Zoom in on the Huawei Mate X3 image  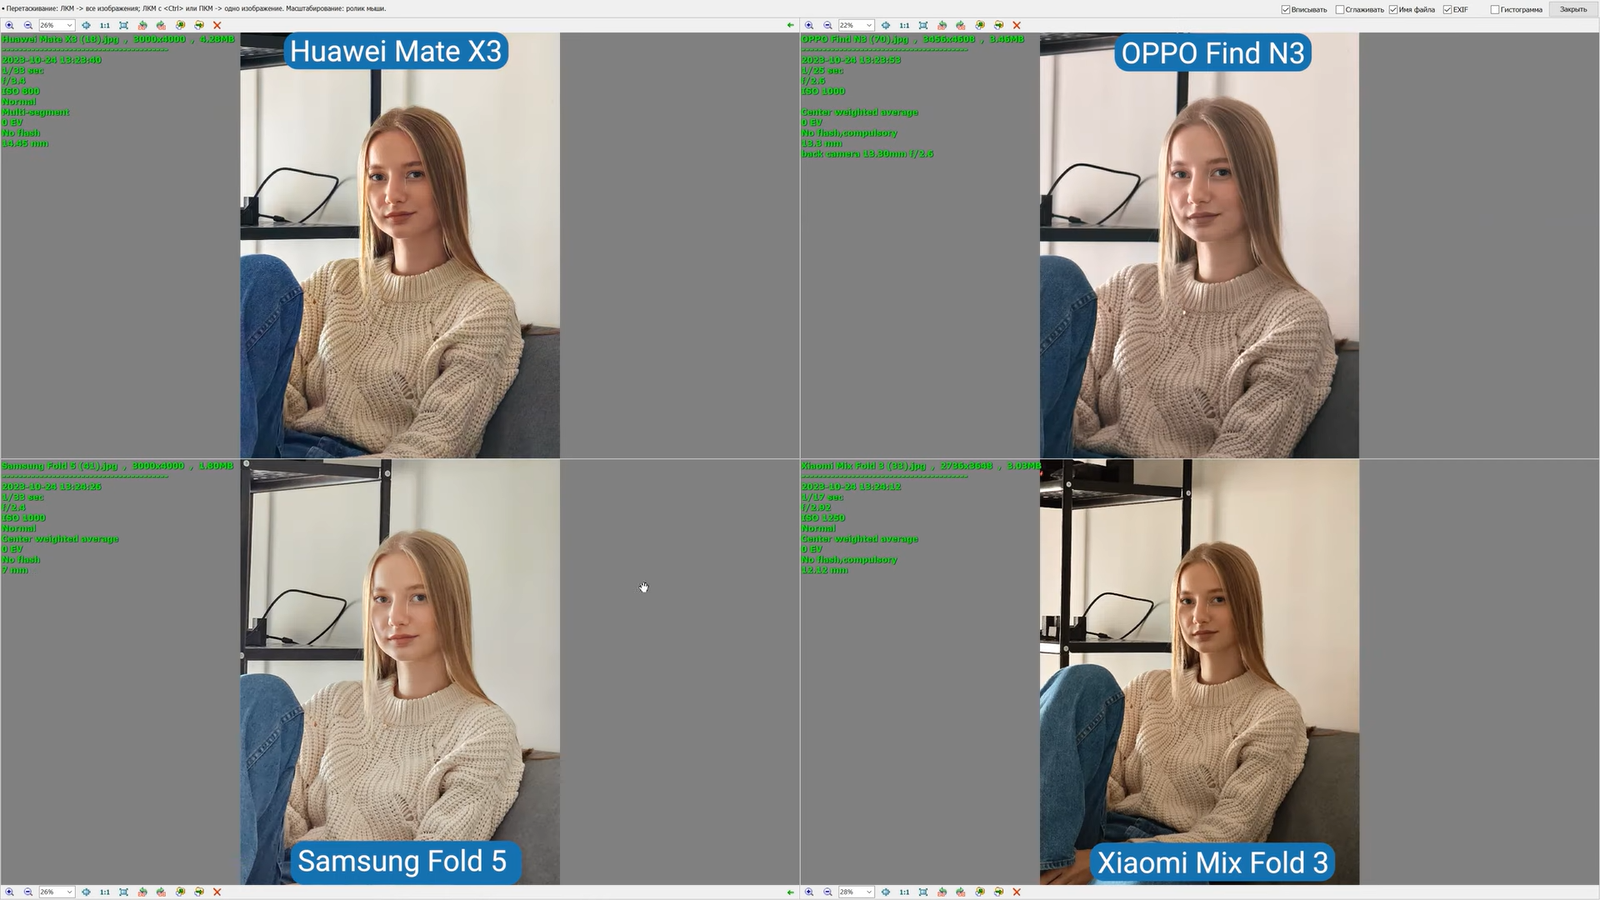(10, 25)
